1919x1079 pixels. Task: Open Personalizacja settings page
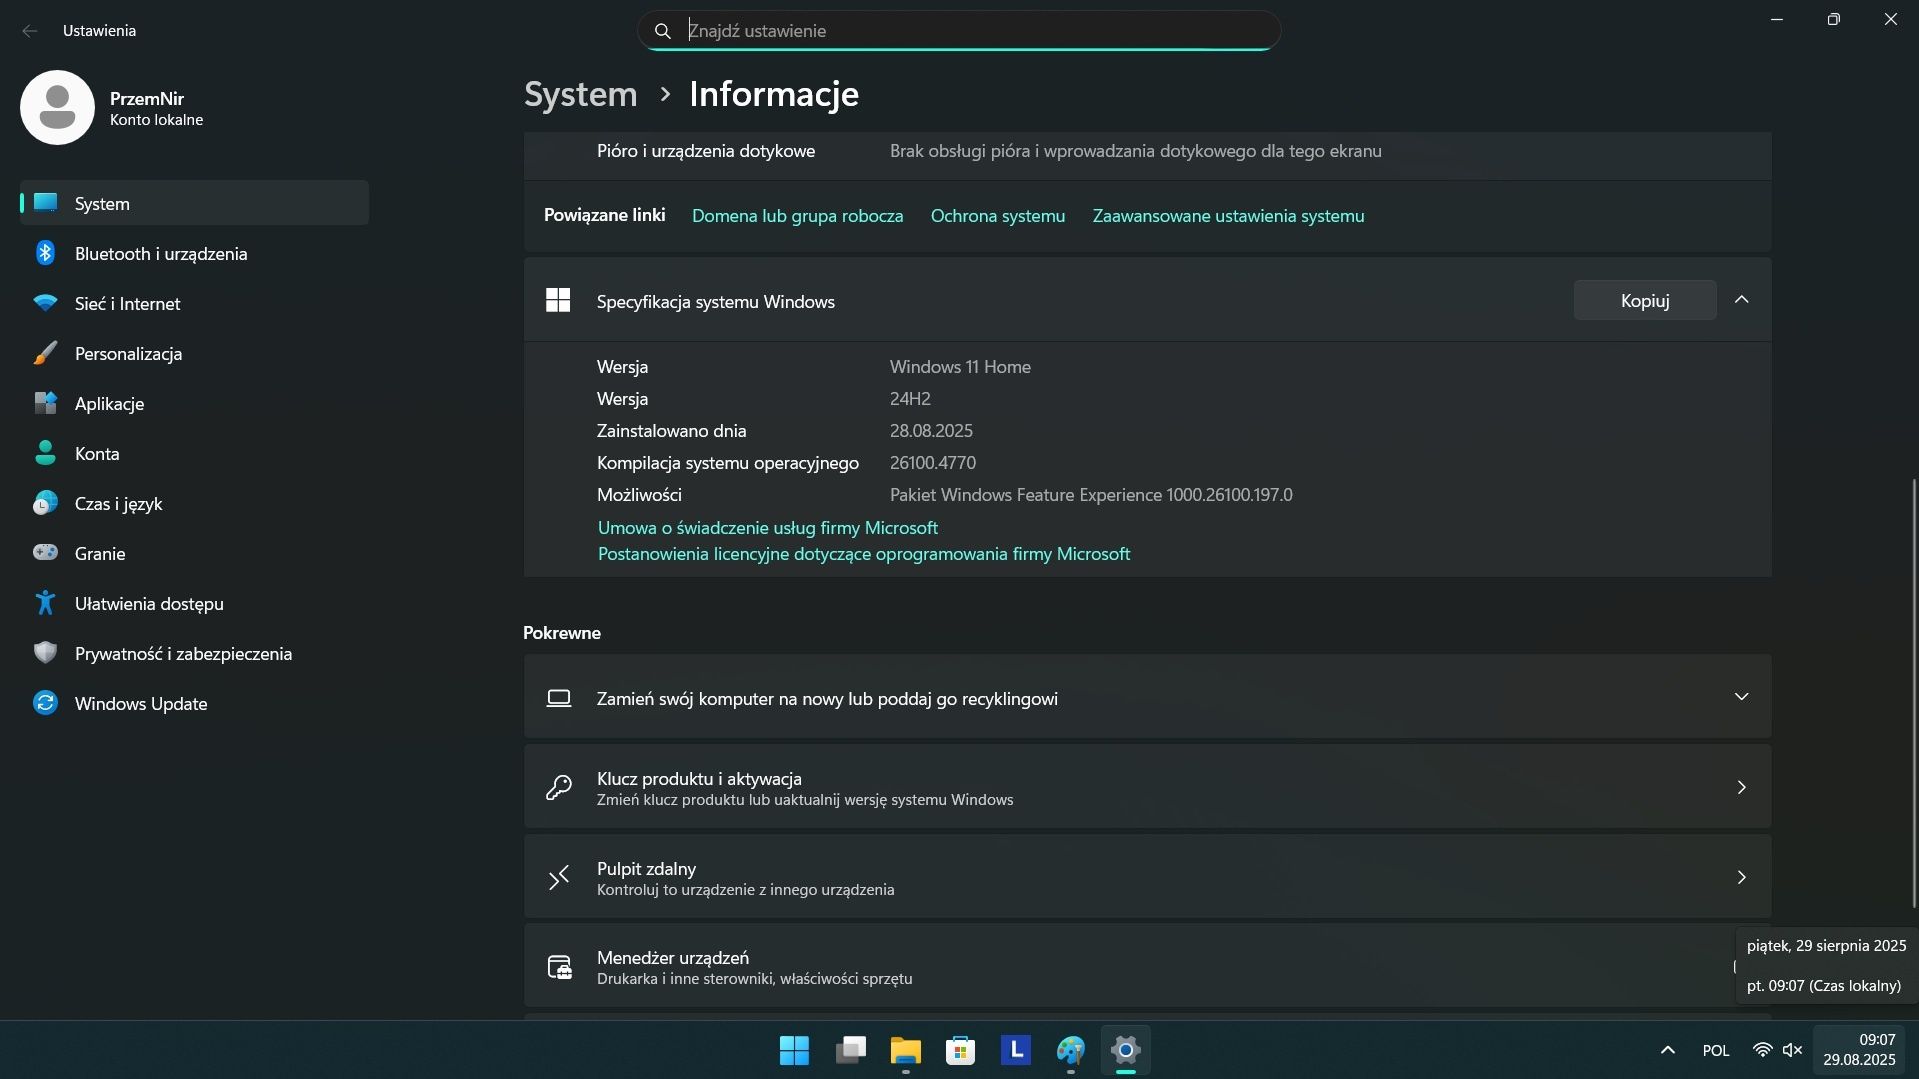[194, 353]
